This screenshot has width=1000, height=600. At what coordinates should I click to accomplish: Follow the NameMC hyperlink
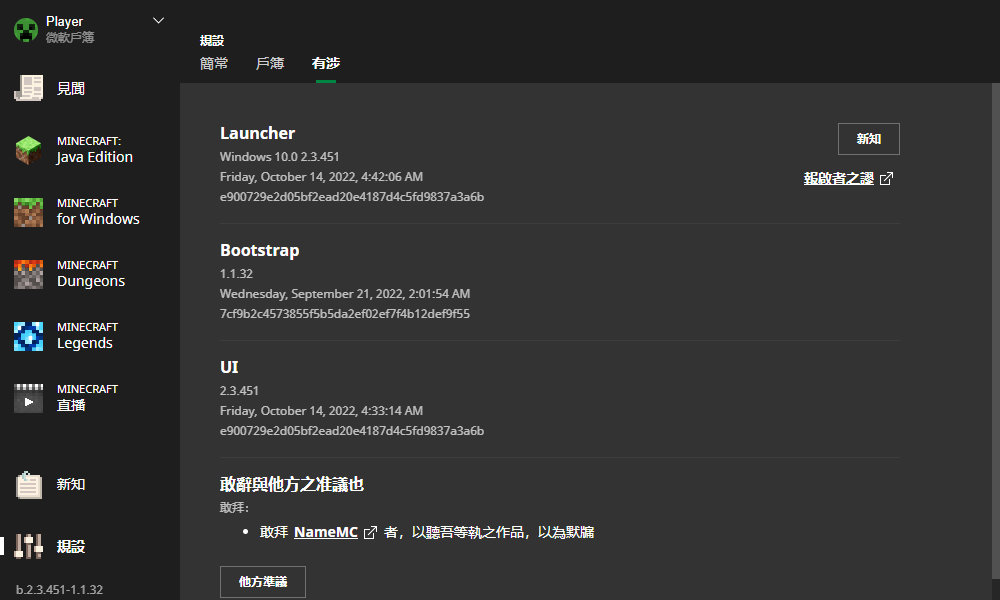(326, 532)
